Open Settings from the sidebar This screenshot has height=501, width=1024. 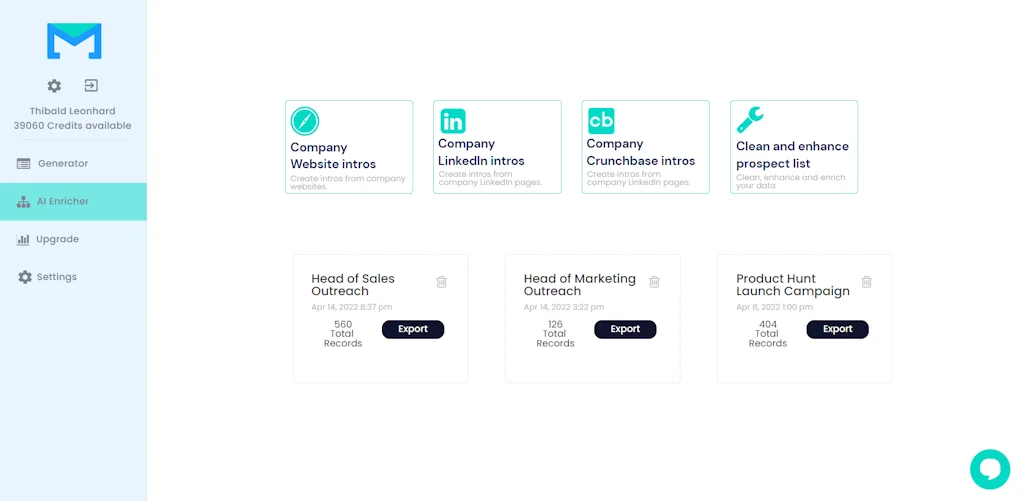coord(56,277)
